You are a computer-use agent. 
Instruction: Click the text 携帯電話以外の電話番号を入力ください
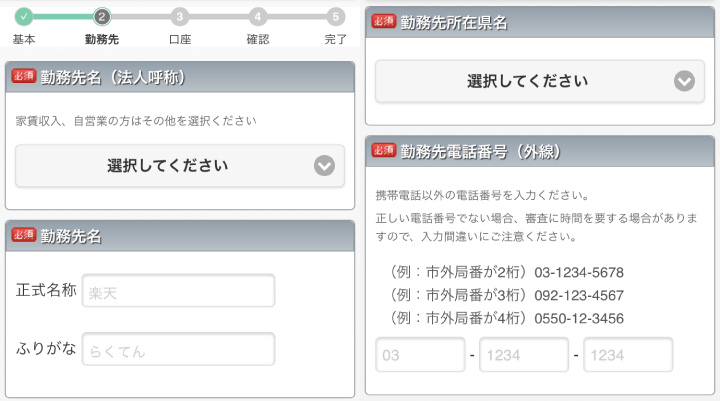coord(482,195)
